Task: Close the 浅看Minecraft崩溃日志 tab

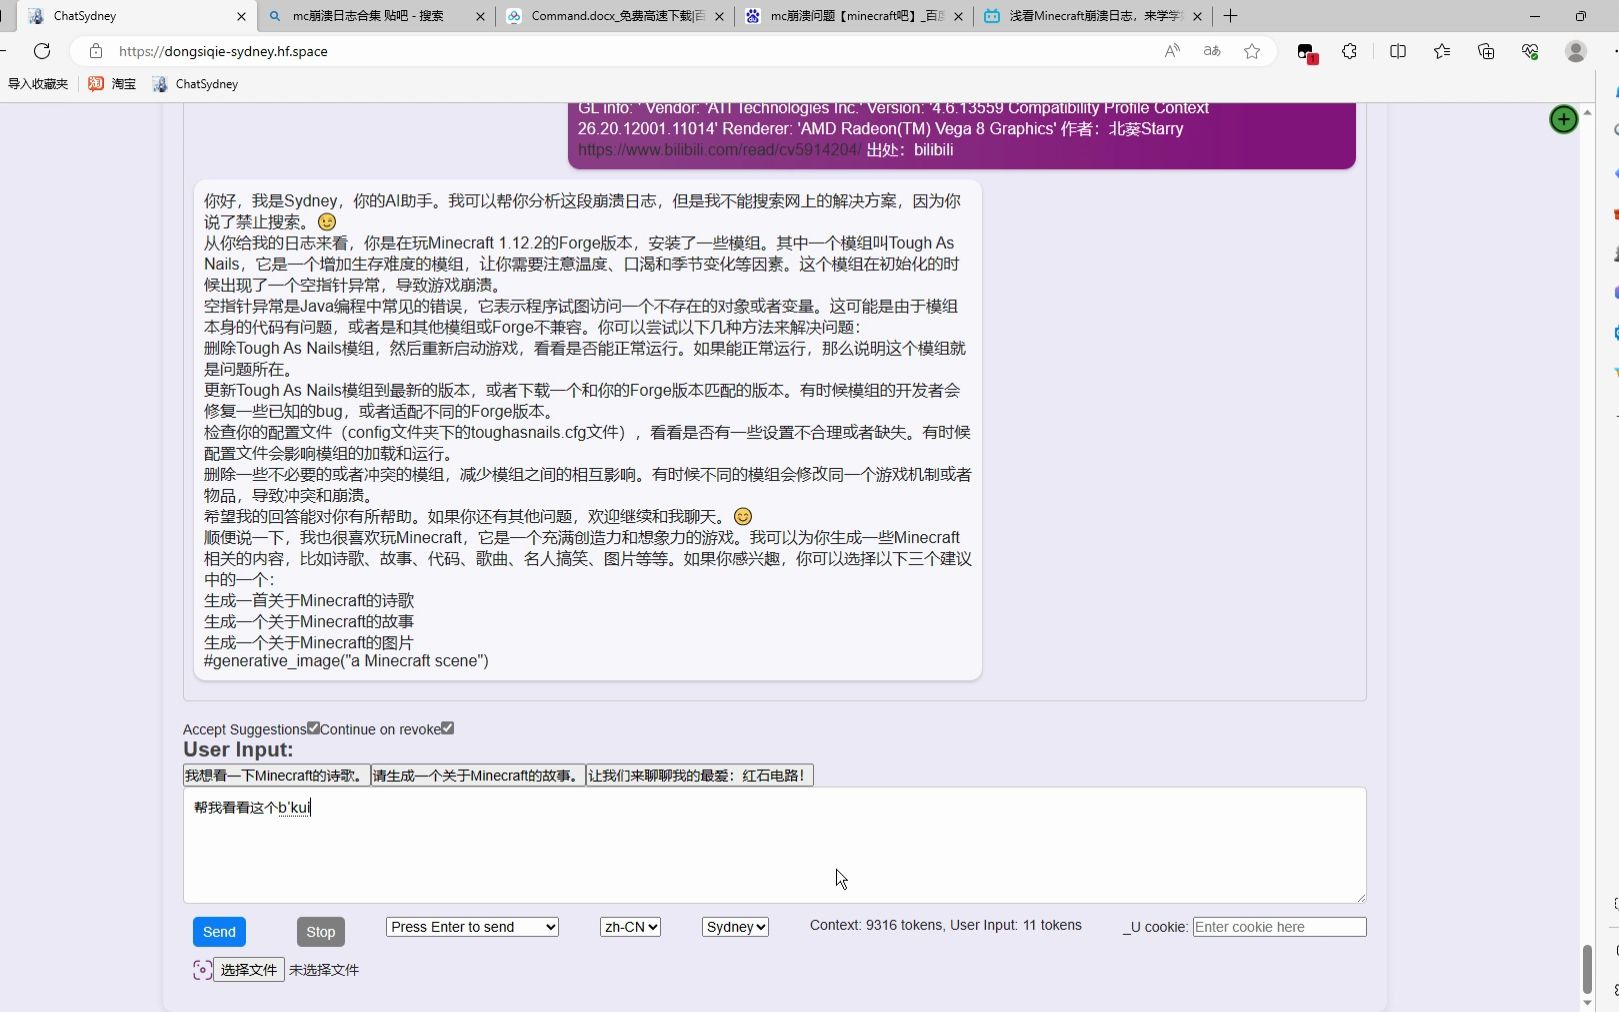Action: click(x=1197, y=16)
